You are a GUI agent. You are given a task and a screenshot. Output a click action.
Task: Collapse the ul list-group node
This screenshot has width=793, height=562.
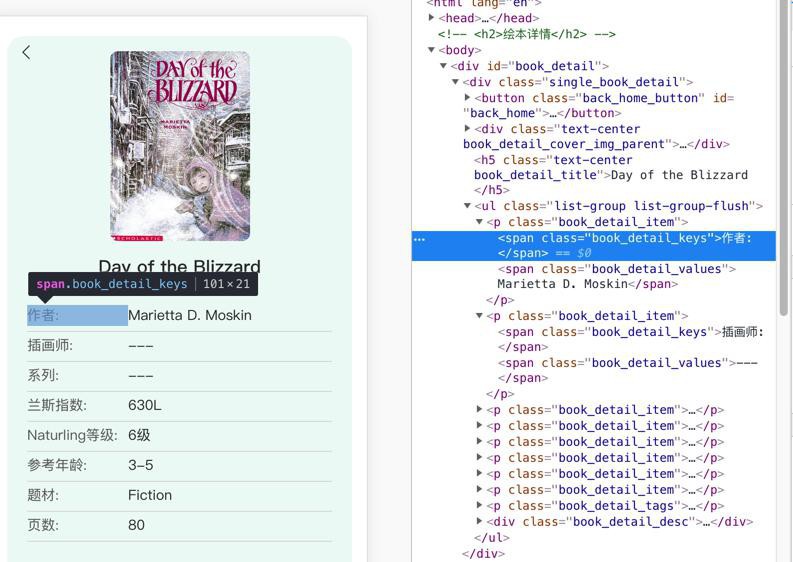coord(467,205)
